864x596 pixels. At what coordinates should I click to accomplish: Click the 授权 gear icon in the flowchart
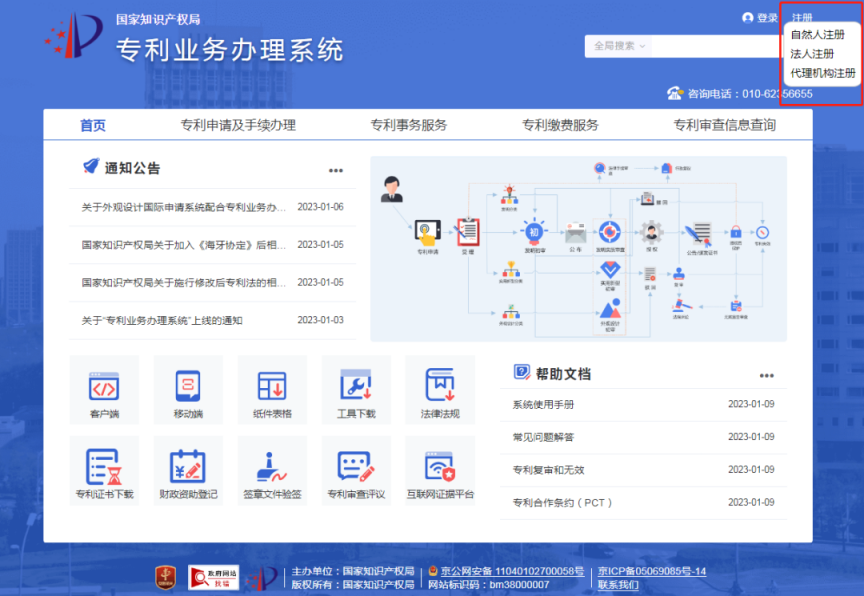[x=651, y=232]
